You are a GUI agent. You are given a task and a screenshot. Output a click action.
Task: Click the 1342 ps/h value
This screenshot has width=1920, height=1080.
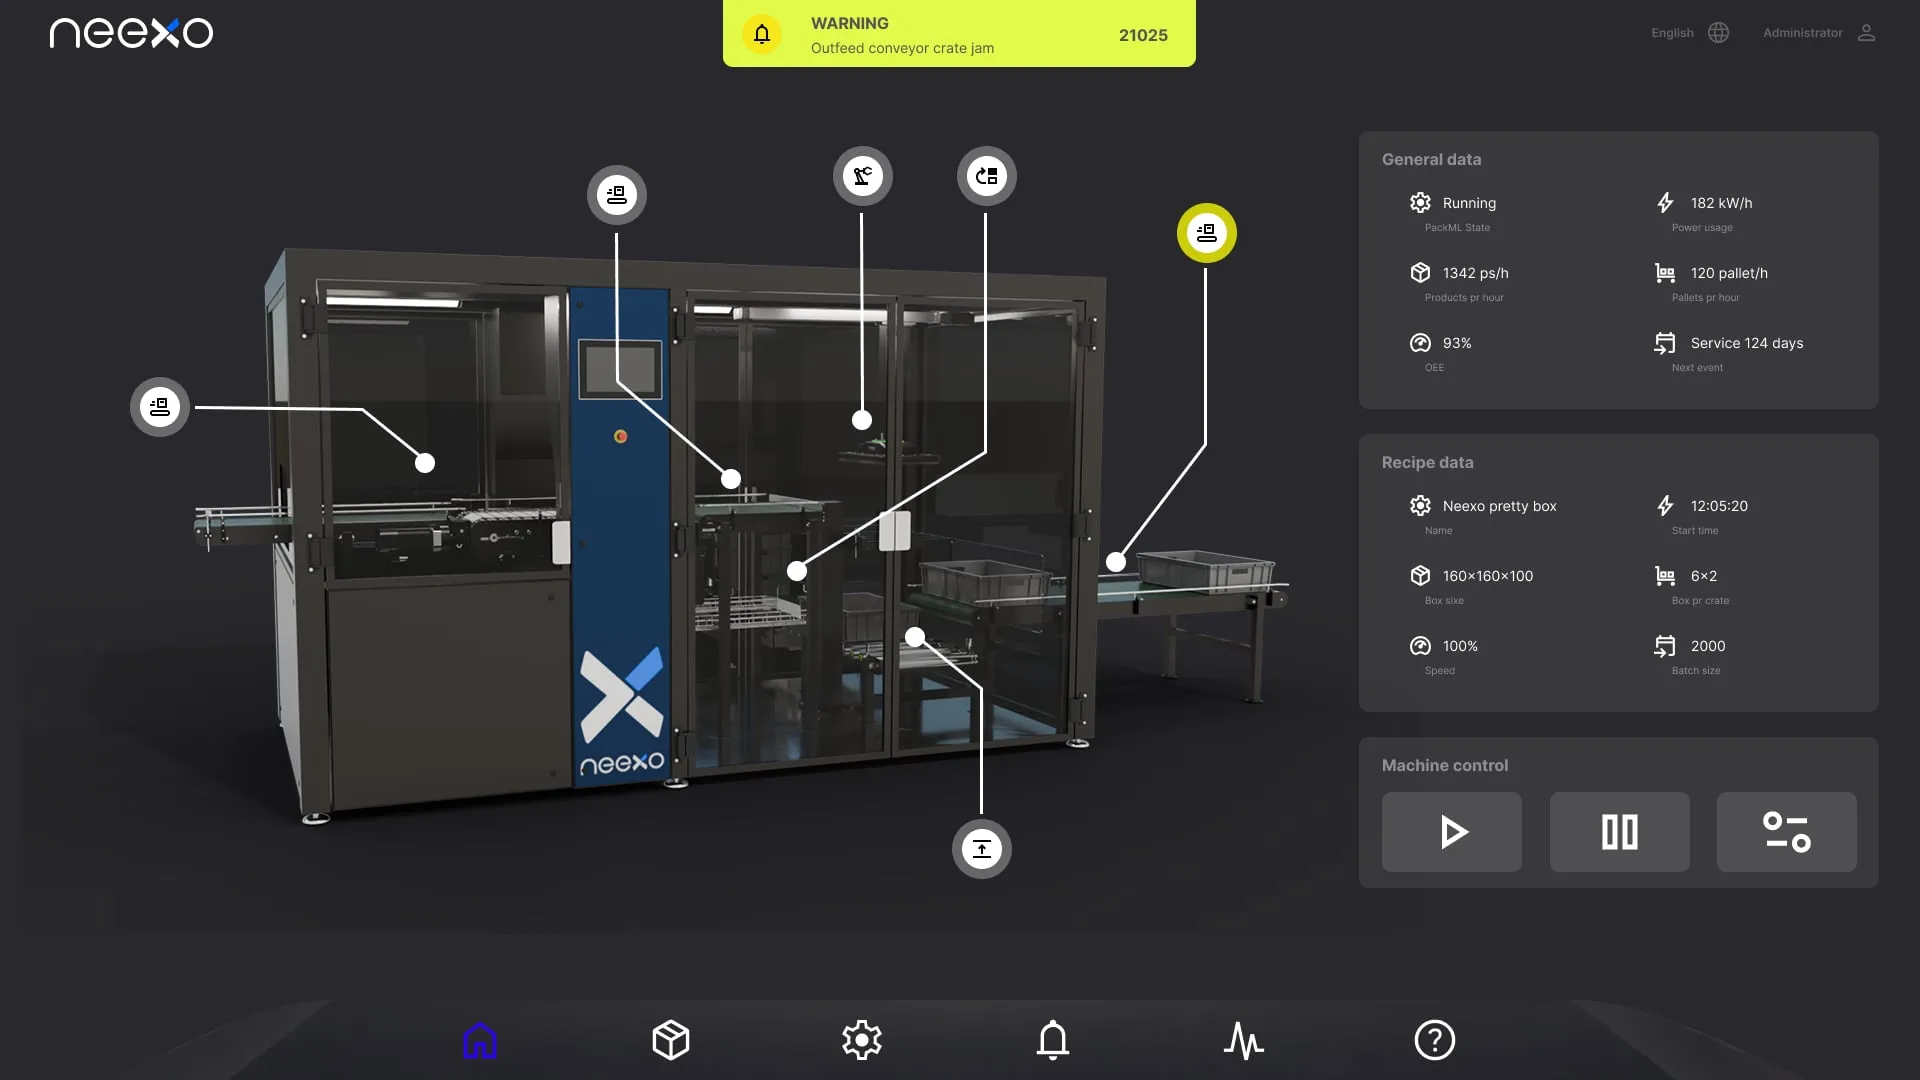(x=1475, y=273)
